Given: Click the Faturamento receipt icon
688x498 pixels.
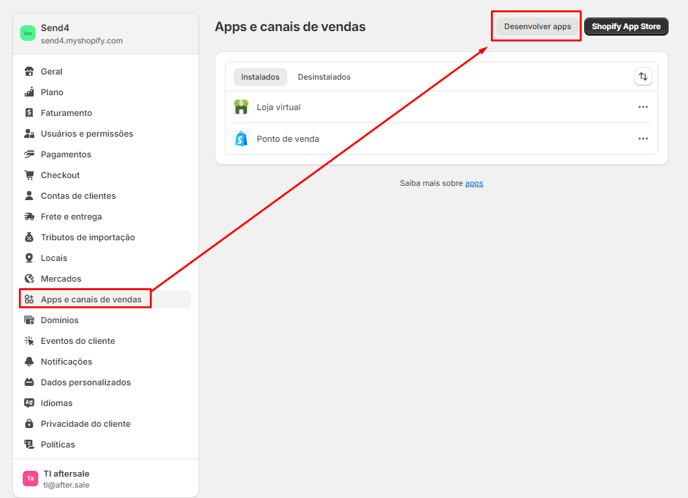Looking at the screenshot, I should click(x=29, y=113).
